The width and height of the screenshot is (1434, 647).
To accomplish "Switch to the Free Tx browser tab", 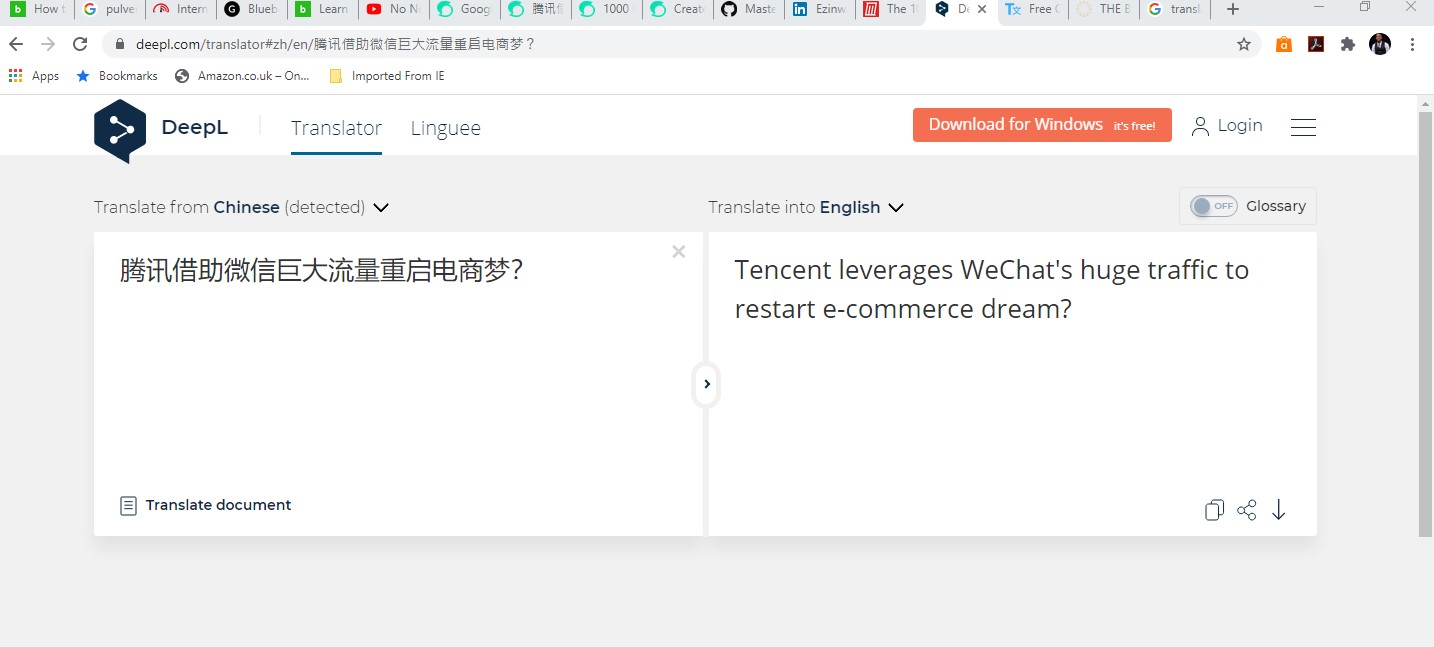I will (1033, 9).
